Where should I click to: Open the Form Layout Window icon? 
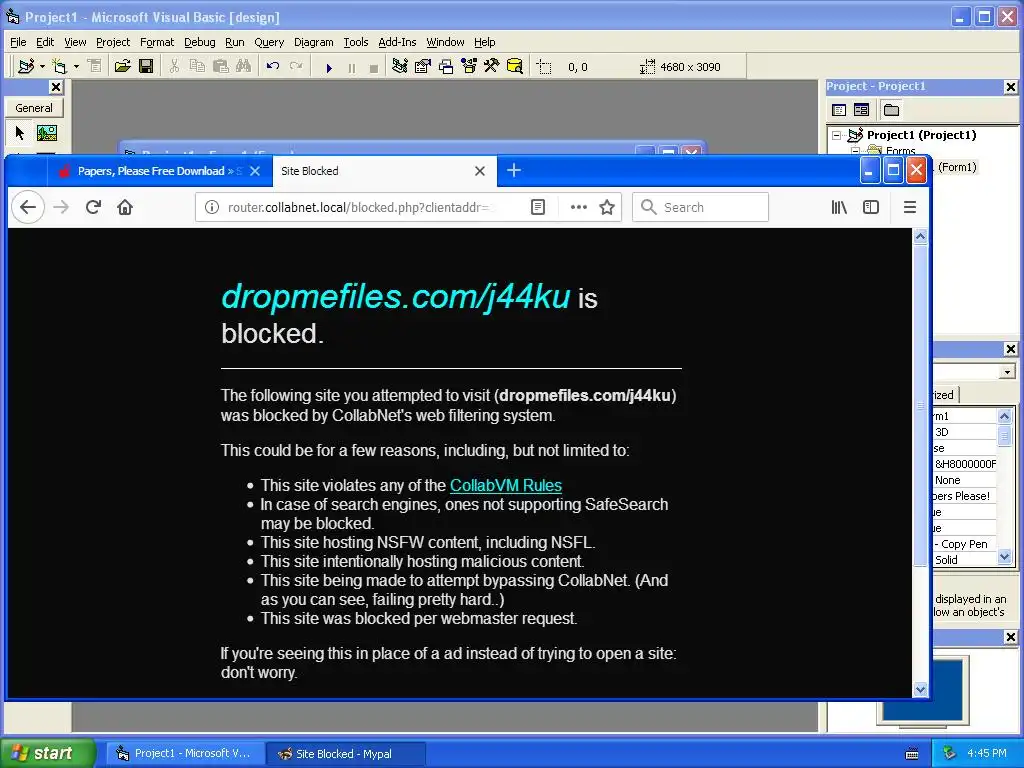point(446,67)
